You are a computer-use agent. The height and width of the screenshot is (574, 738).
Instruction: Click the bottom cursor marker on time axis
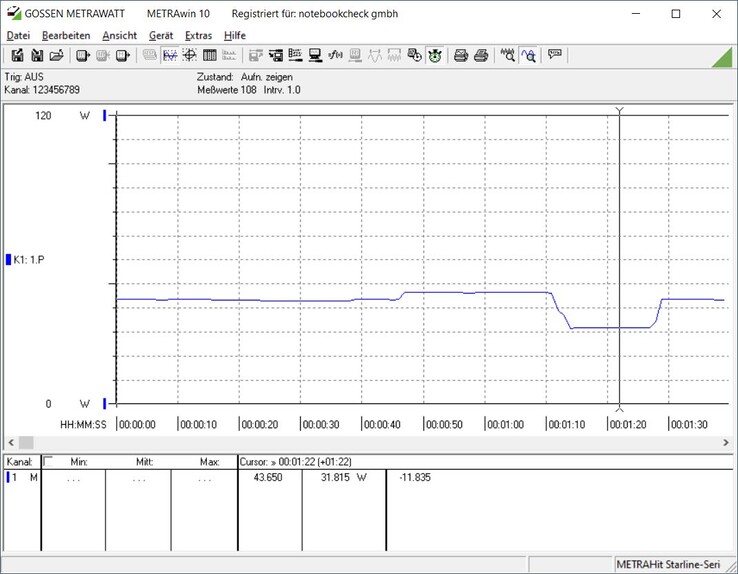(619, 408)
